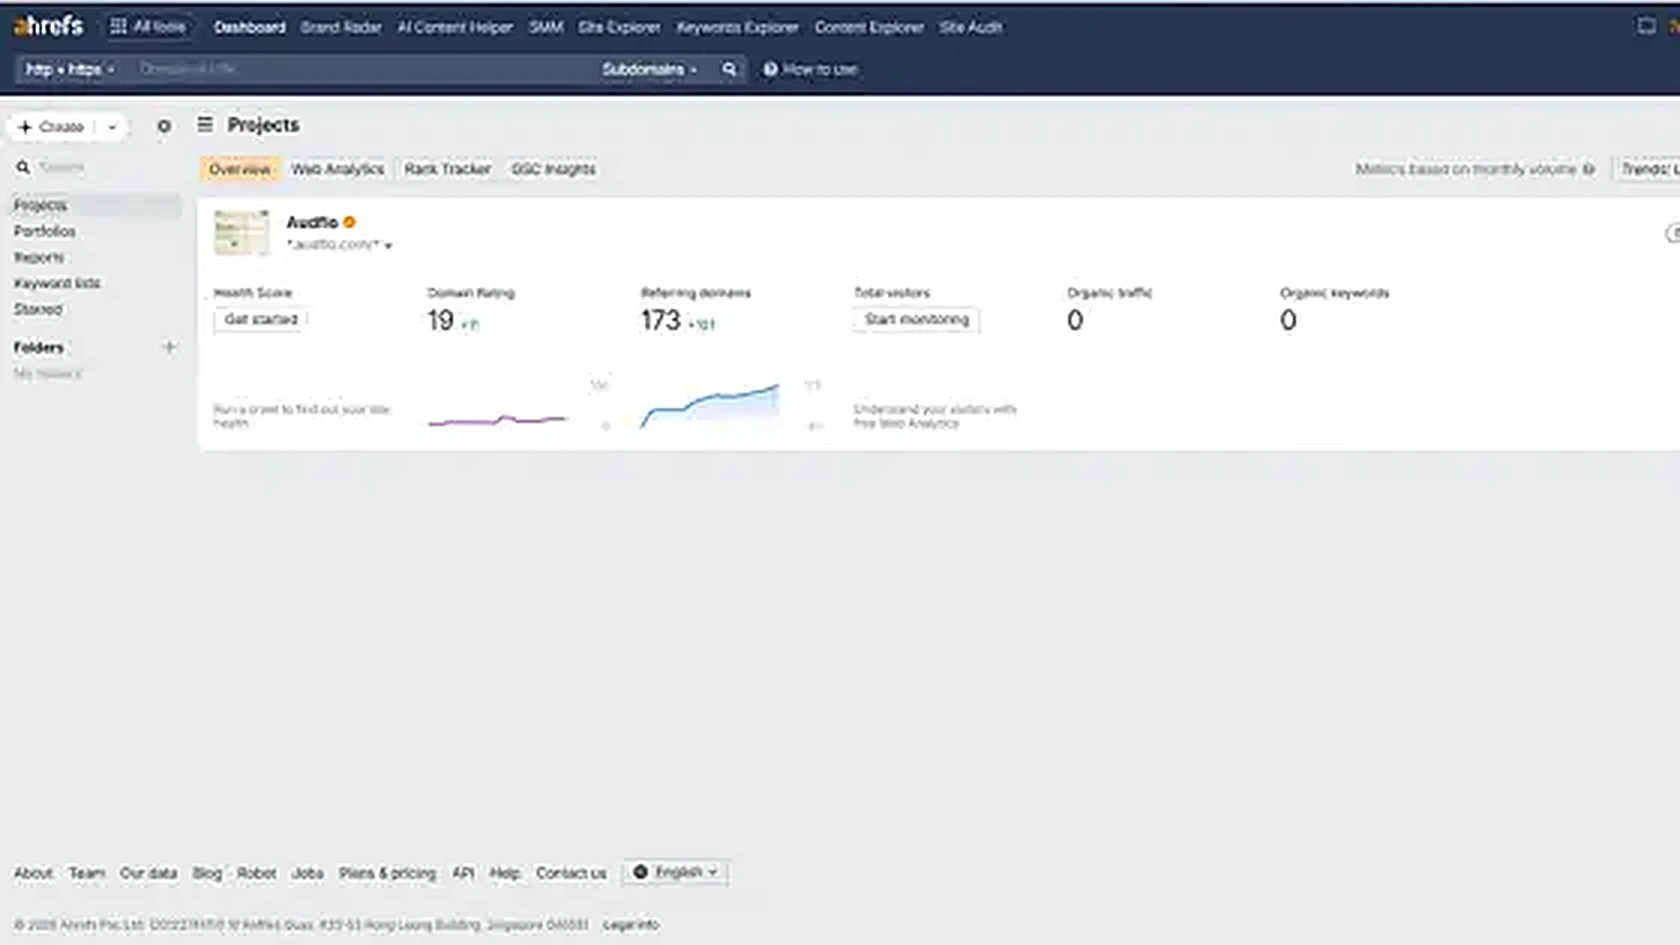The image size is (1680, 945).
Task: Toggle the hamburger menu next to Projects
Action: (x=205, y=124)
